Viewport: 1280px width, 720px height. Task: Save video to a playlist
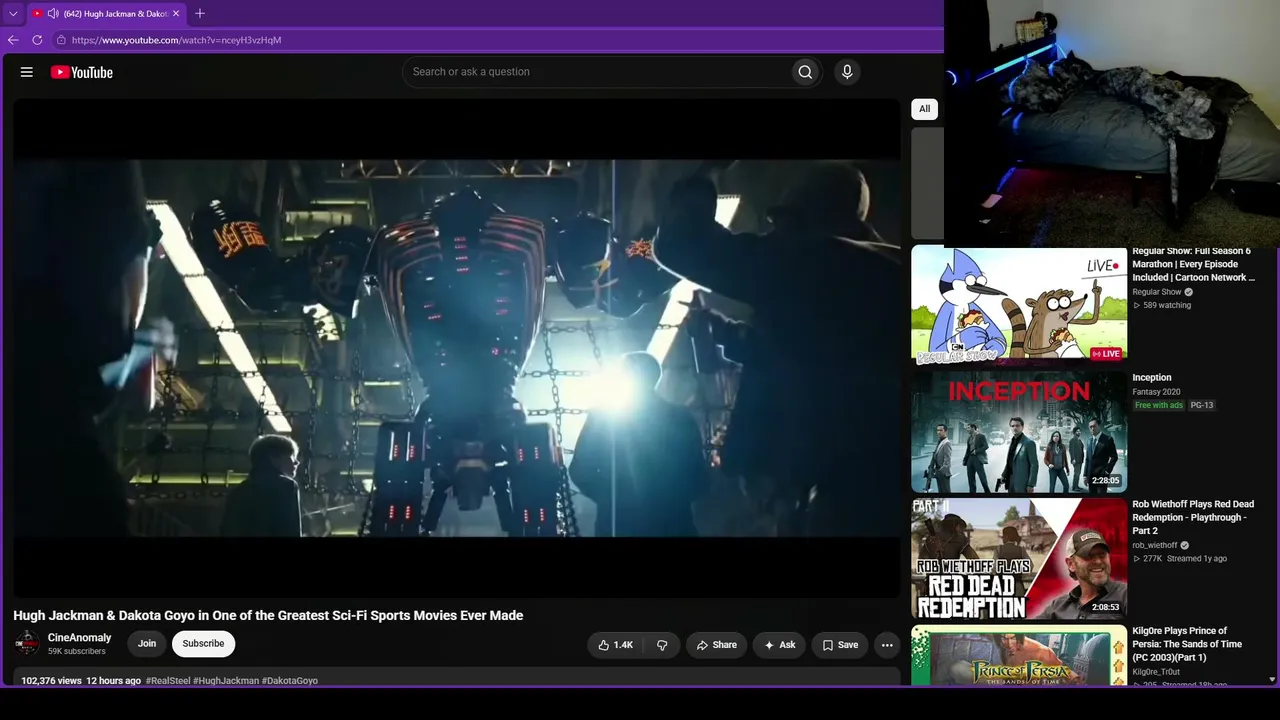coord(840,645)
